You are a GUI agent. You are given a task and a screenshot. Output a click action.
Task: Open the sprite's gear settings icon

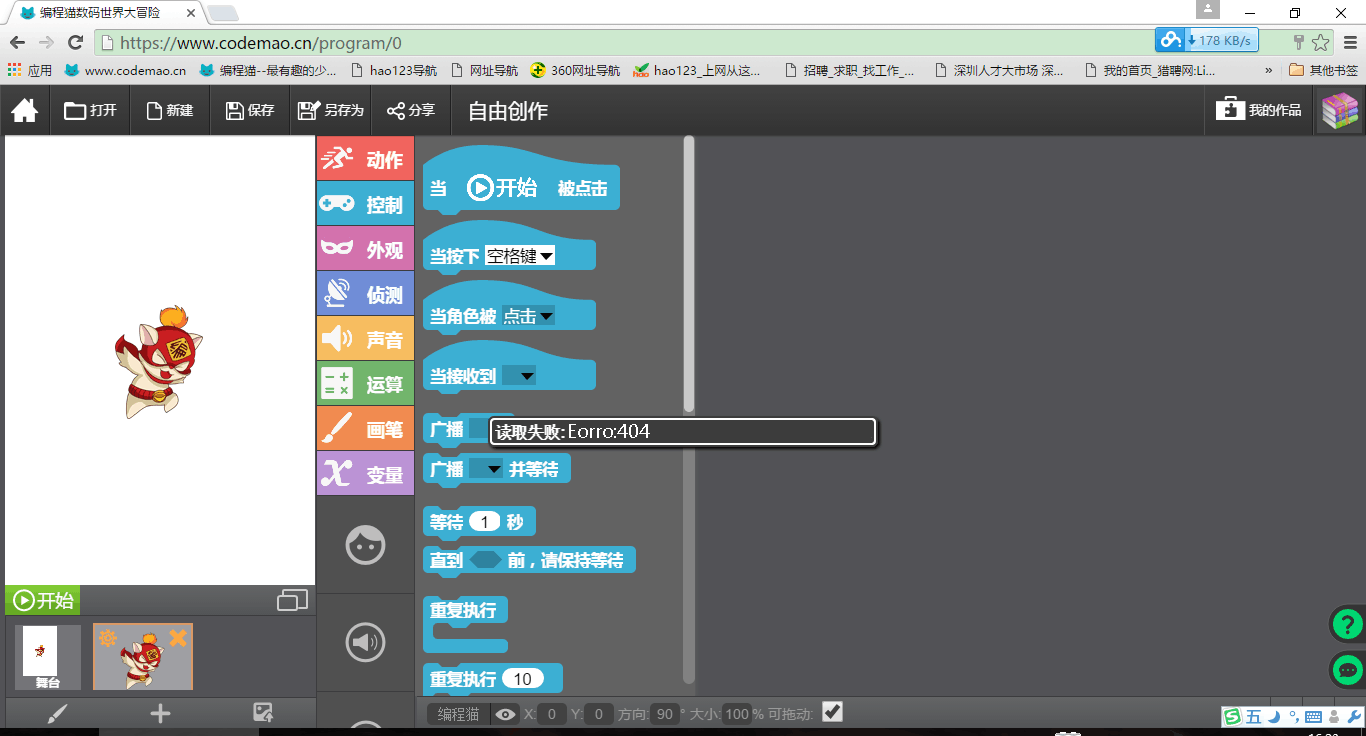(x=107, y=638)
